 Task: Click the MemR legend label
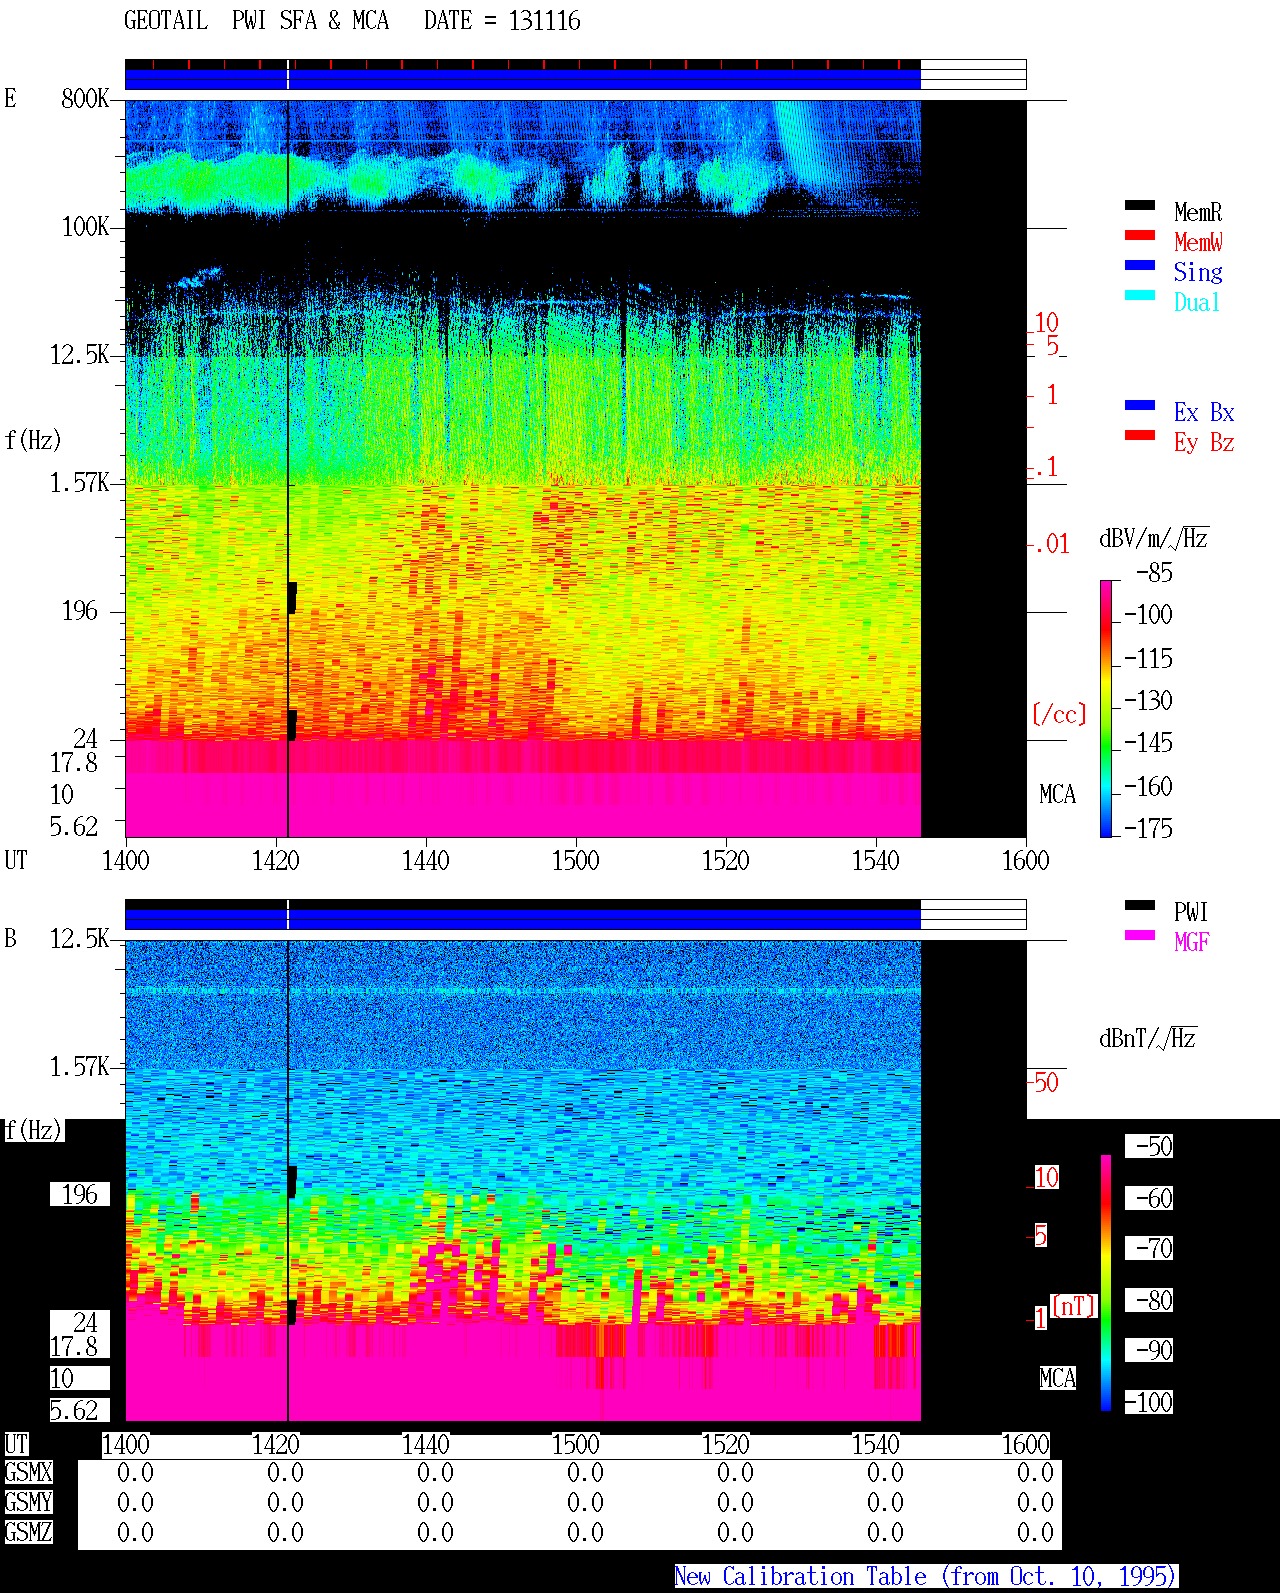(x=1198, y=212)
